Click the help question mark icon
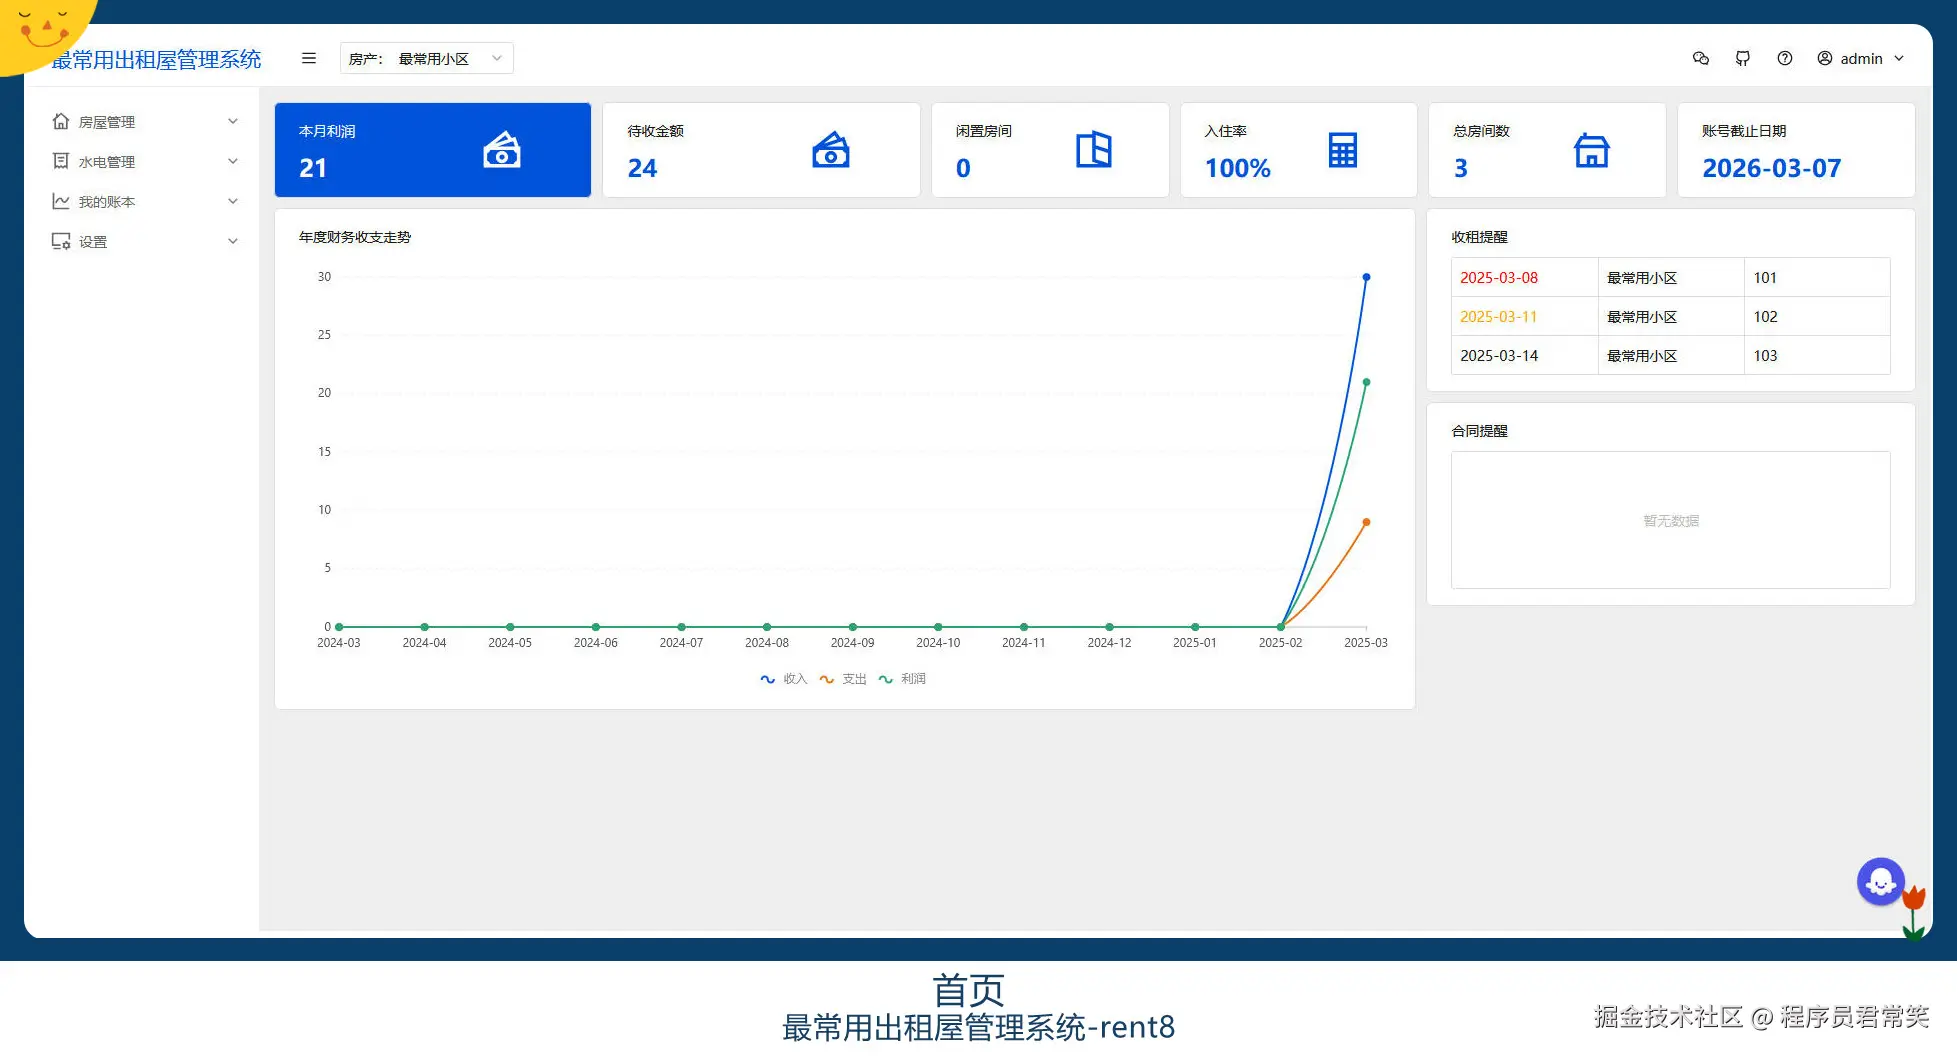Screen dimensions: 1957x1058 (x=1785, y=58)
